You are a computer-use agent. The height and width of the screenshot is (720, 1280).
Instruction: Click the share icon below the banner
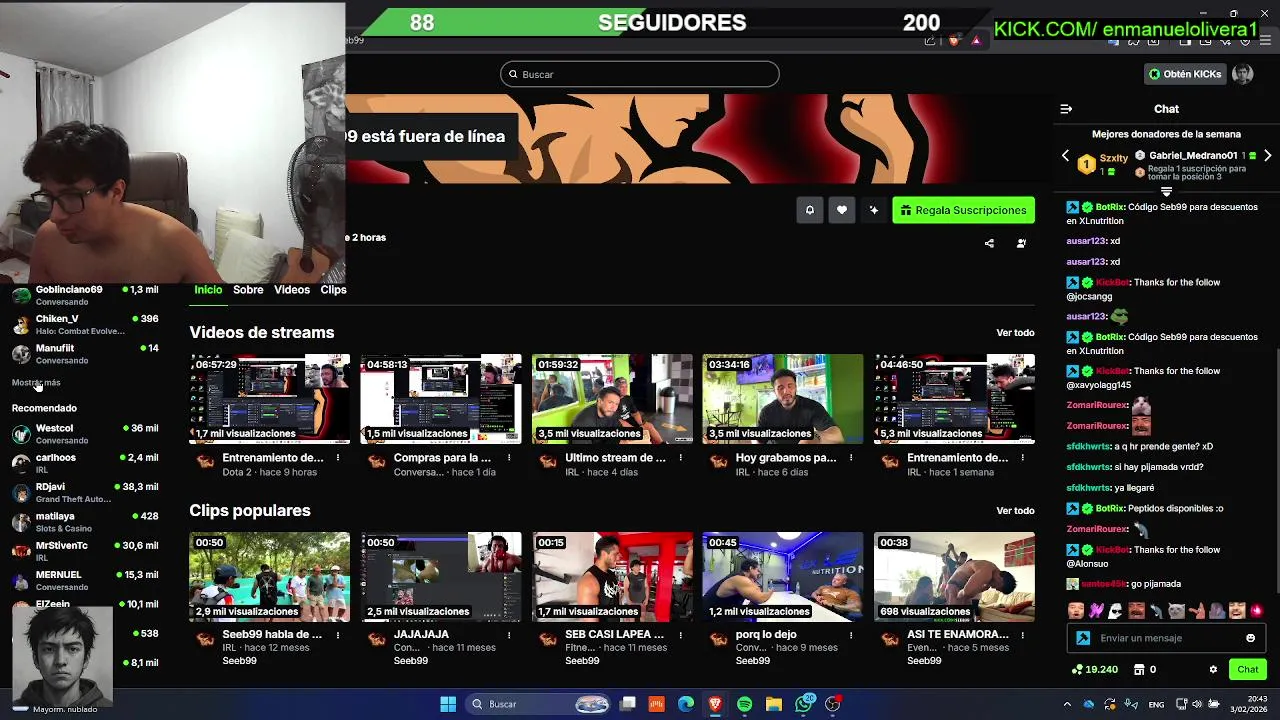click(x=989, y=243)
